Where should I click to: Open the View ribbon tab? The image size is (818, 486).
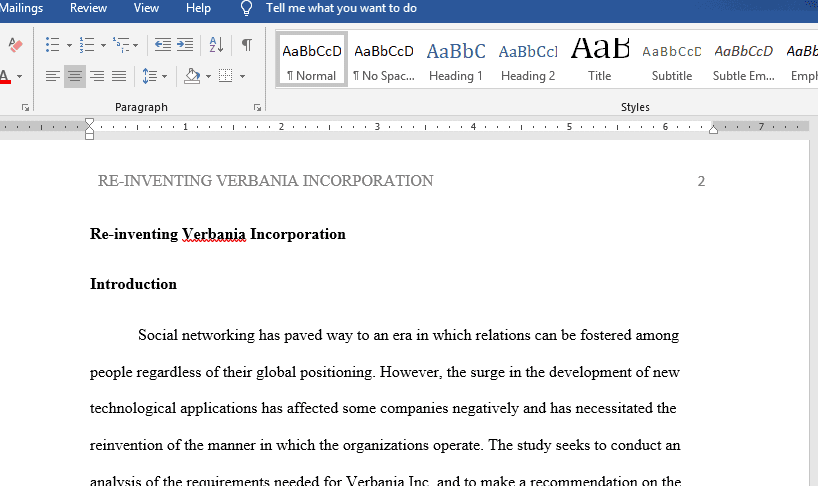tap(146, 8)
